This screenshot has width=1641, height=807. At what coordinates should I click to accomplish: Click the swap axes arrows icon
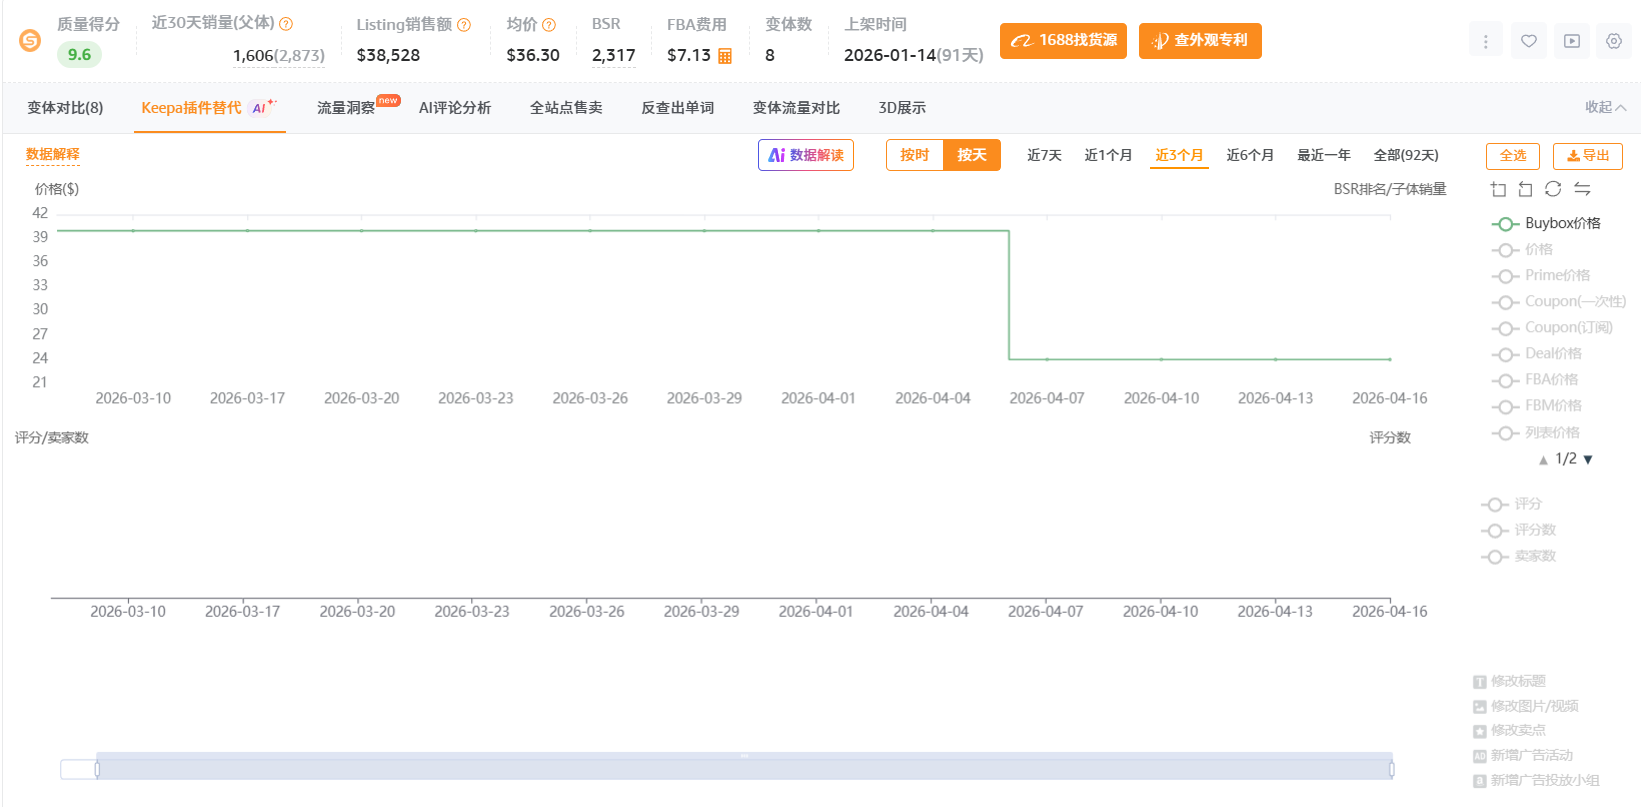click(x=1582, y=189)
